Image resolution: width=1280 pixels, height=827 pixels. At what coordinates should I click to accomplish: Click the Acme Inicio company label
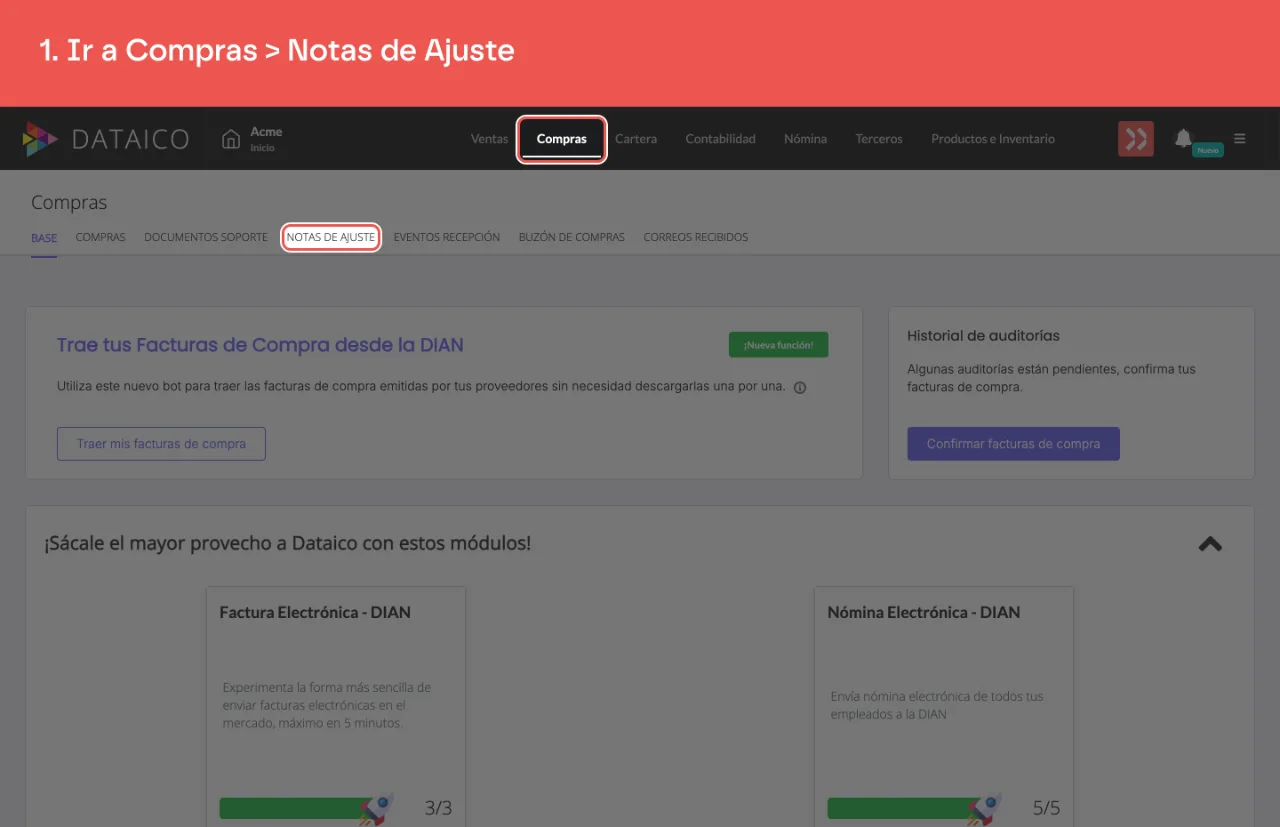[x=266, y=139]
